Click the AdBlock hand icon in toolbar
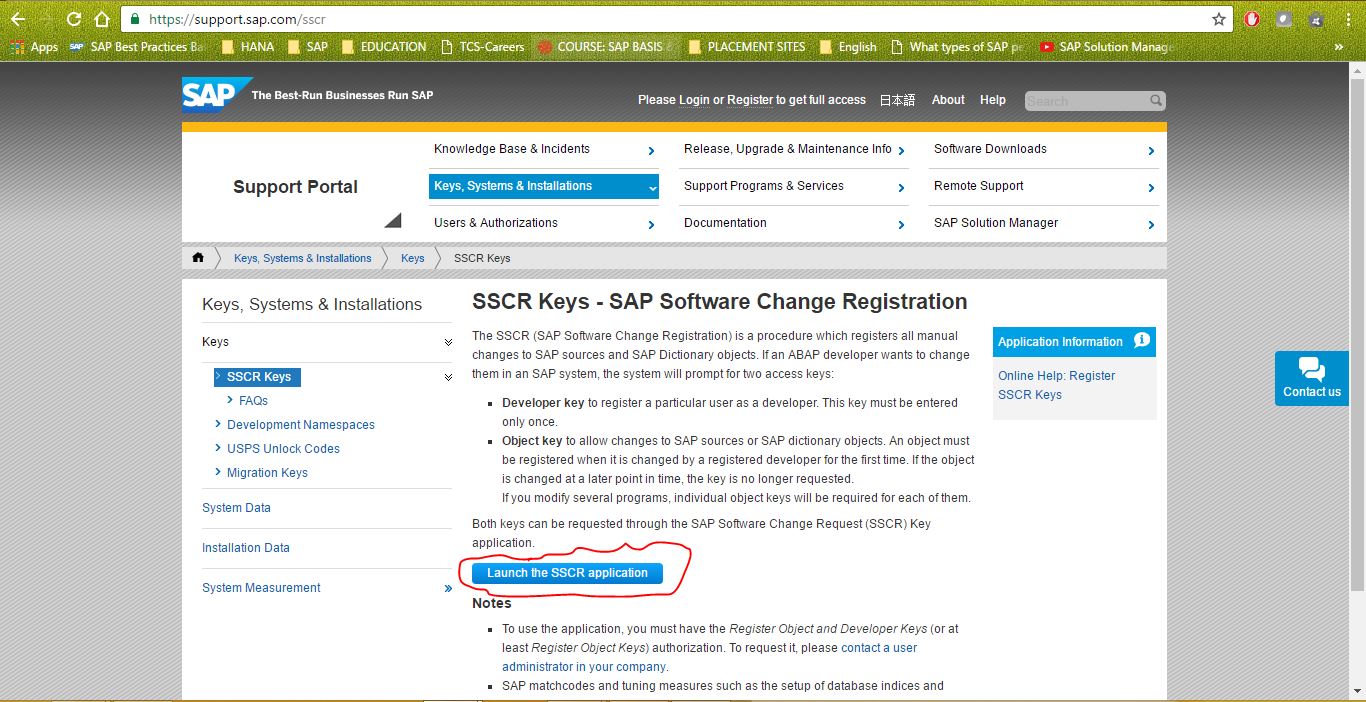The image size is (1366, 702). (1251, 18)
